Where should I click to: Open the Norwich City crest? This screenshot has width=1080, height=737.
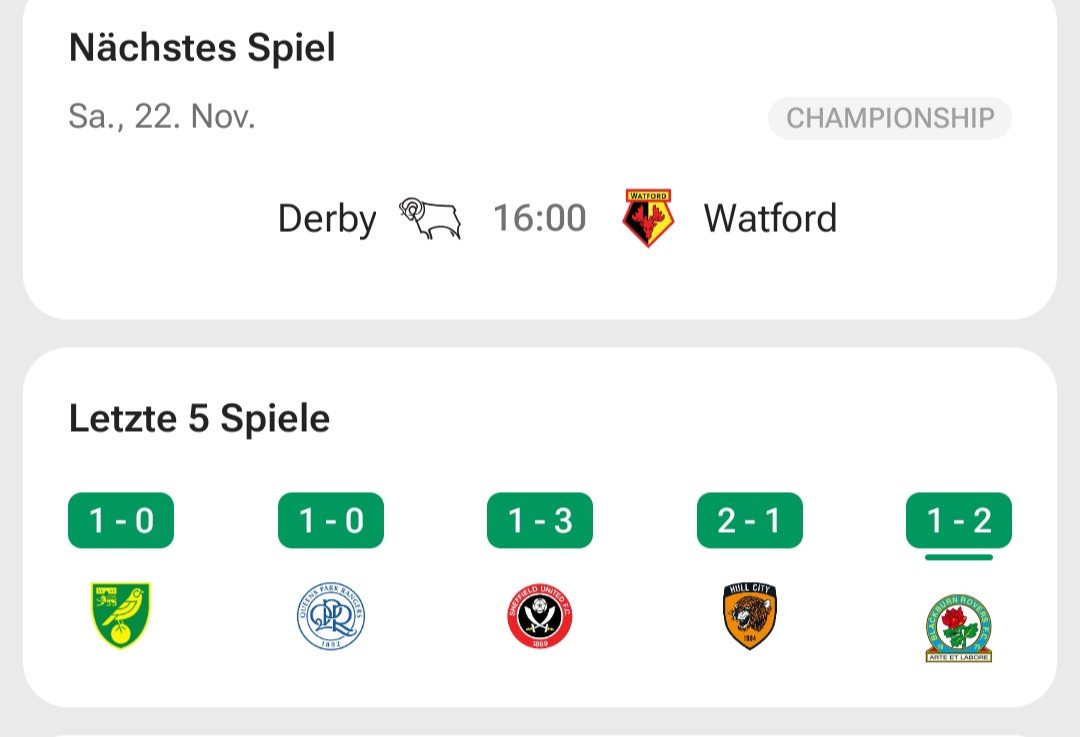pos(120,616)
